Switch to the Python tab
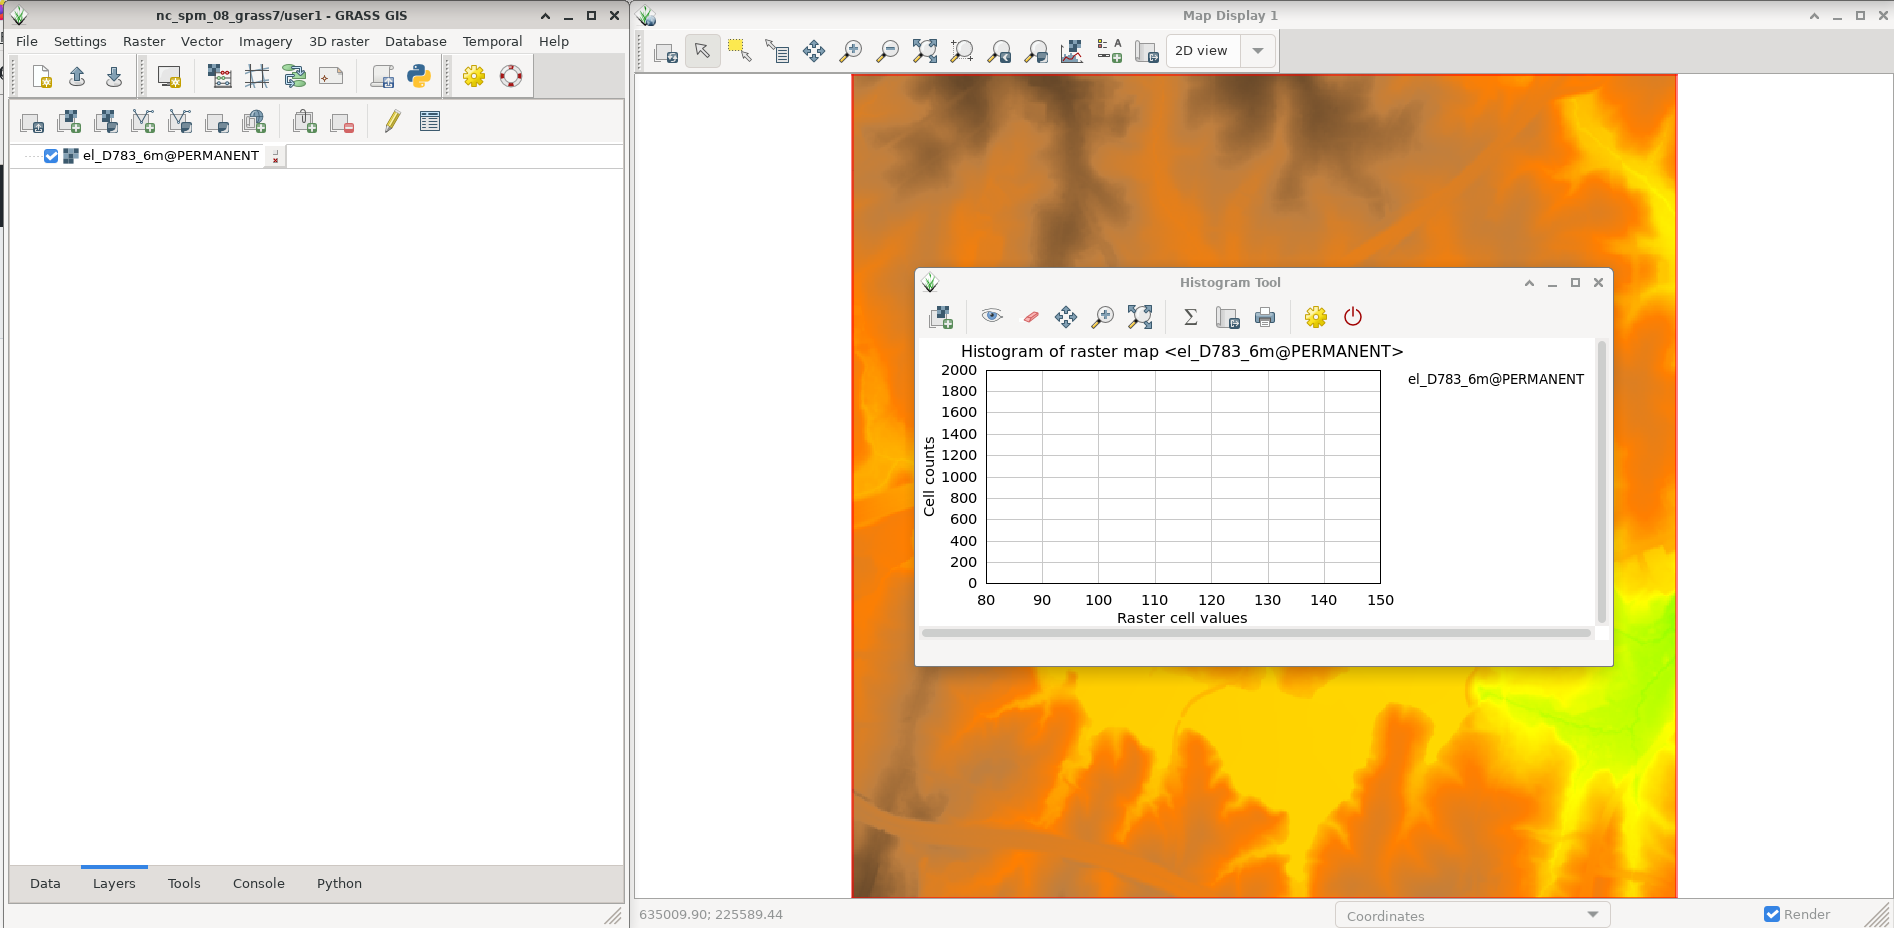Viewport: 1894px width, 928px height. [x=339, y=883]
